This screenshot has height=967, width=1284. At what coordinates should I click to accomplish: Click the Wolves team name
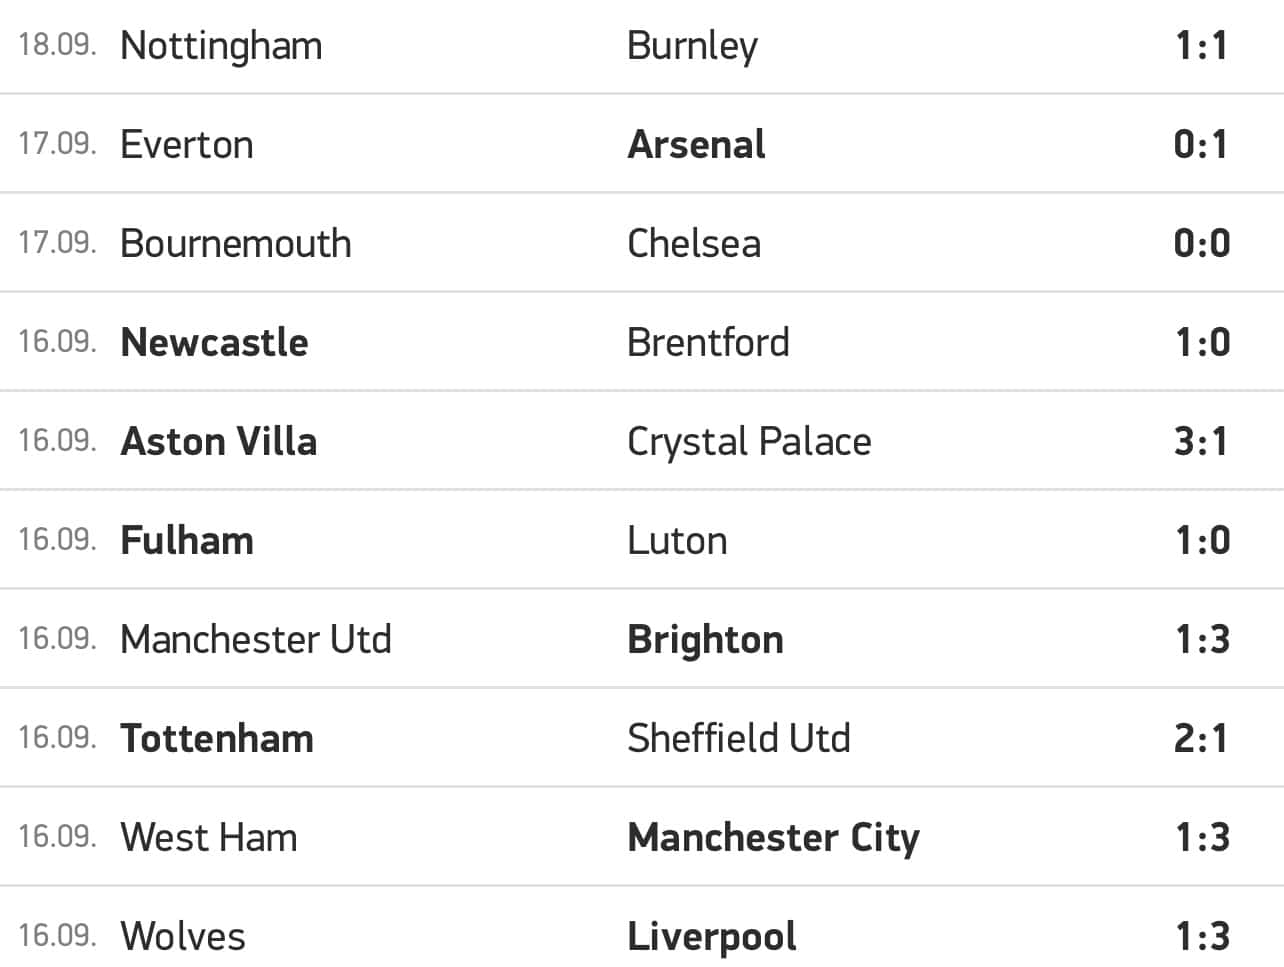click(183, 937)
